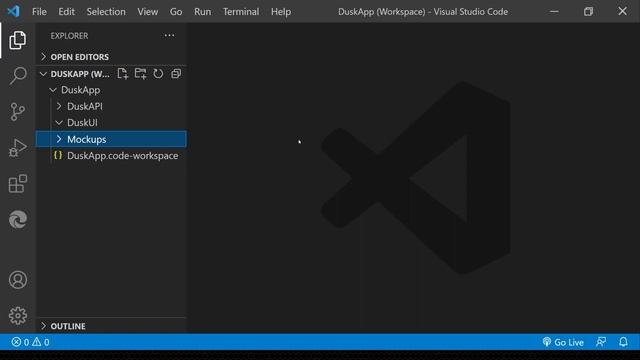Open the File menu
The width and height of the screenshot is (640, 360).
pyautogui.click(x=39, y=11)
